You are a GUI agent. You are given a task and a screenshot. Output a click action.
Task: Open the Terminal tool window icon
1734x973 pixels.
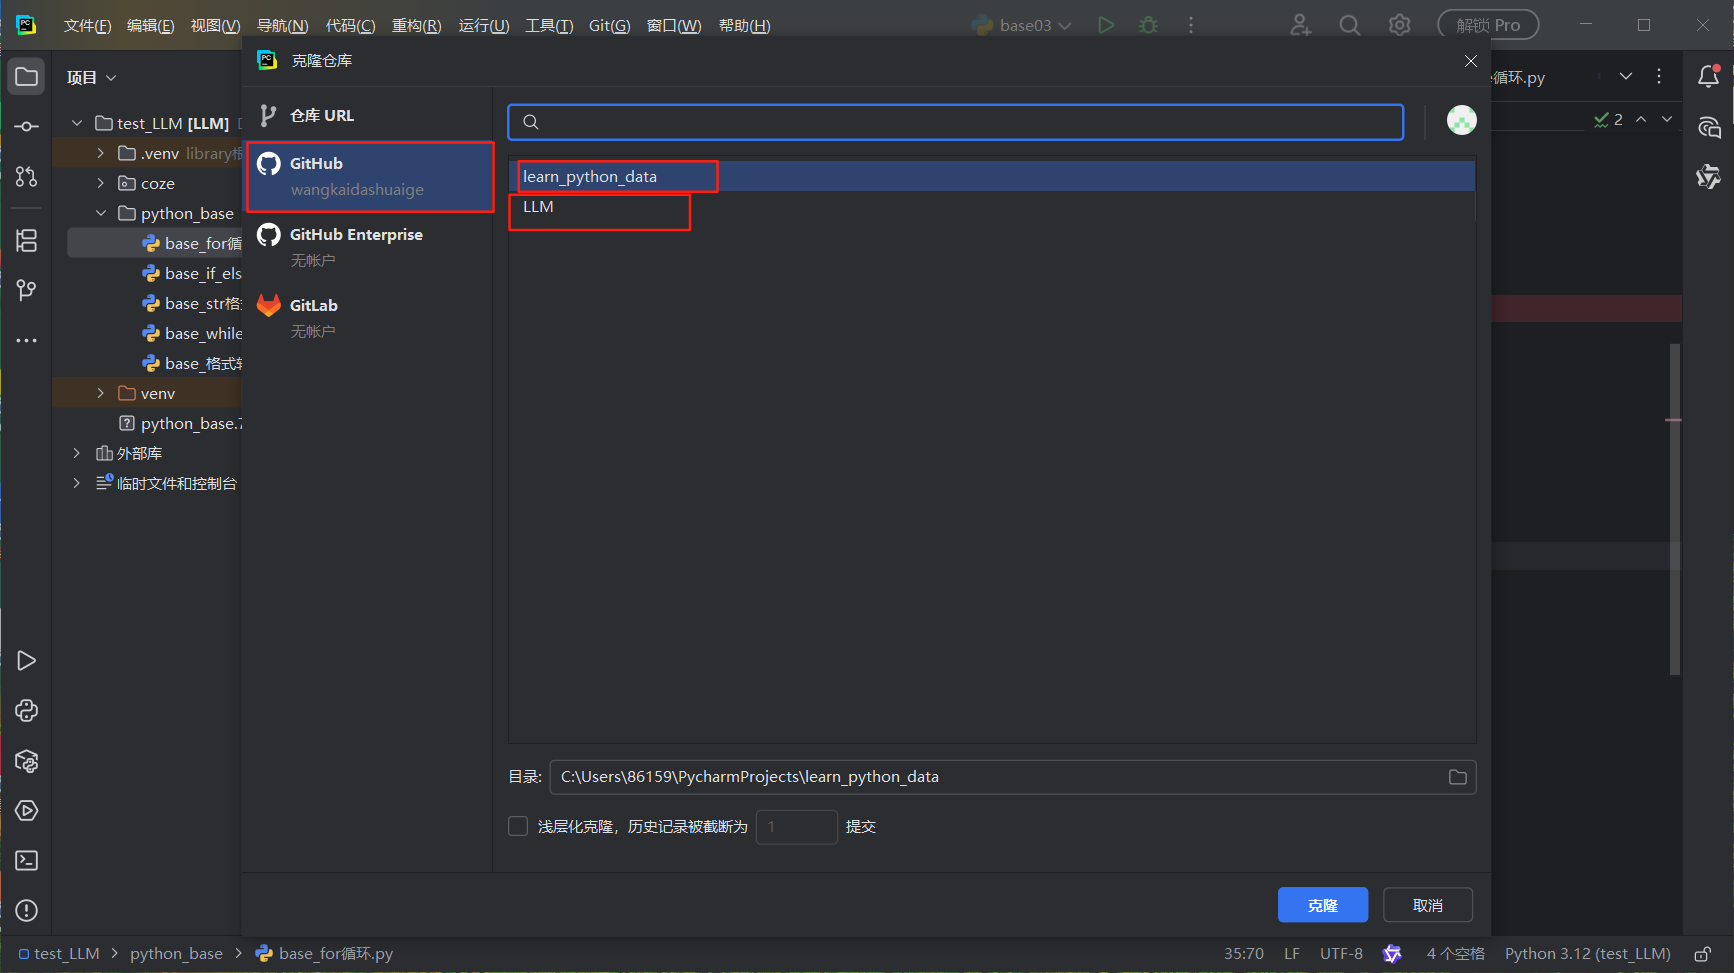(x=27, y=861)
